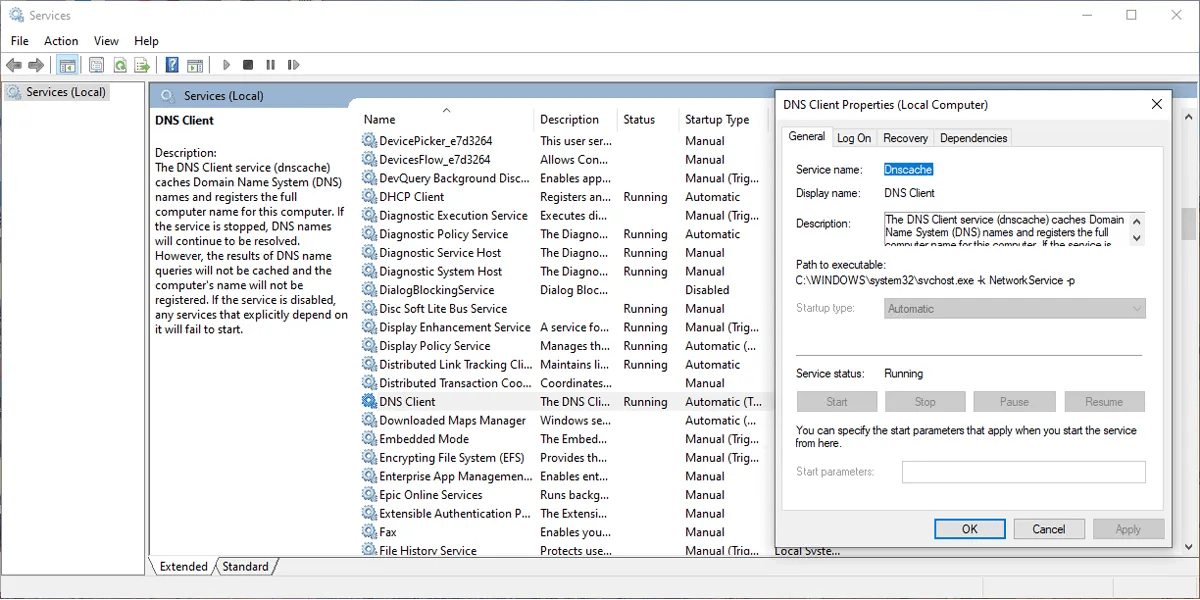1200x600 pixels.
Task: Click the OK button
Action: (969, 528)
